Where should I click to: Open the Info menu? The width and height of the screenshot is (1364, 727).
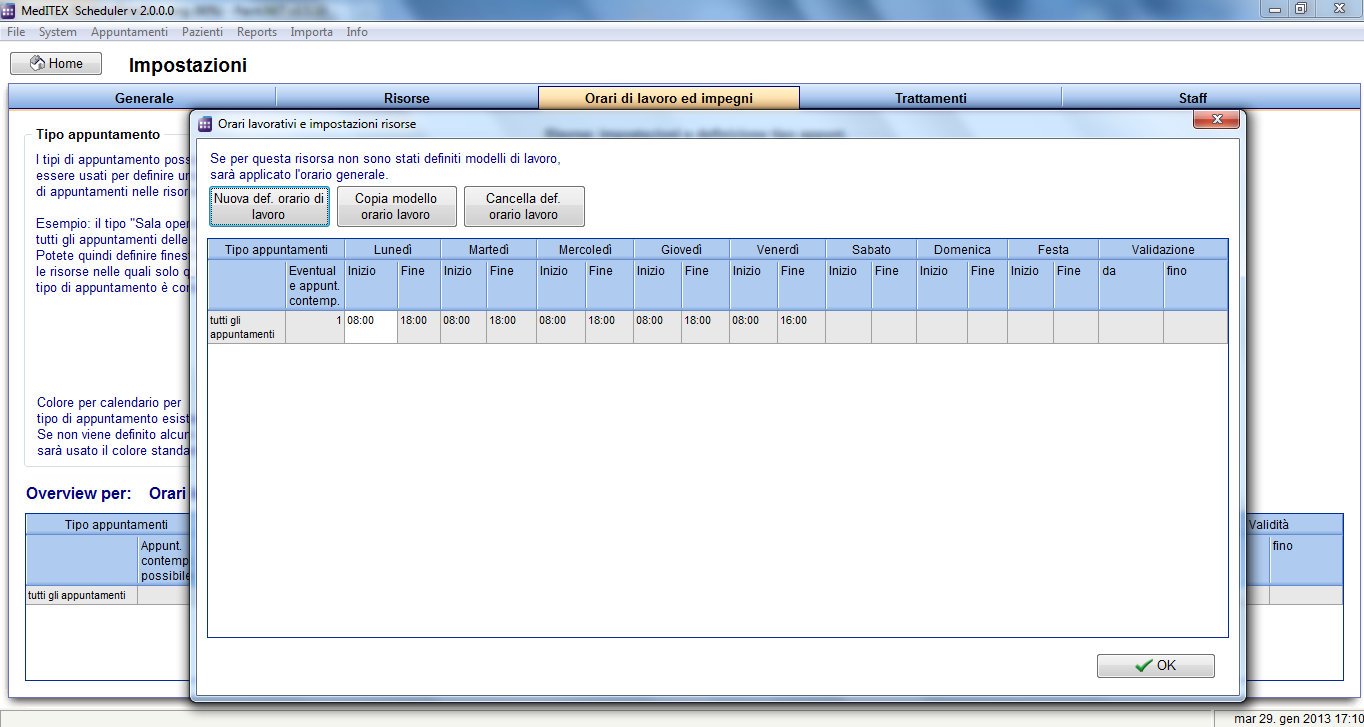(357, 32)
